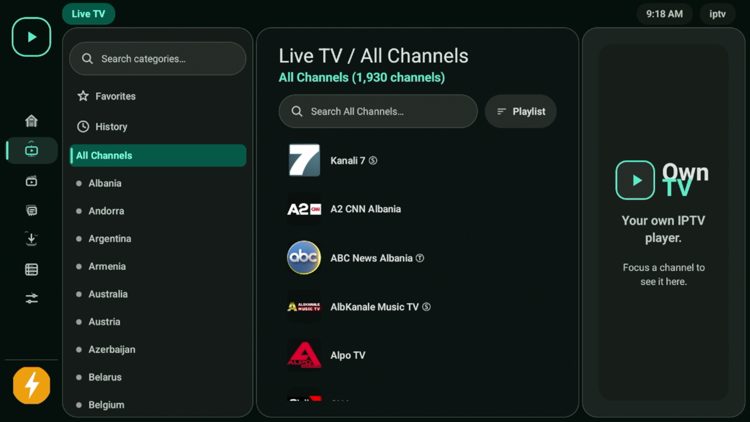Click the History clock icon
This screenshot has width=750, height=422.
83,126
